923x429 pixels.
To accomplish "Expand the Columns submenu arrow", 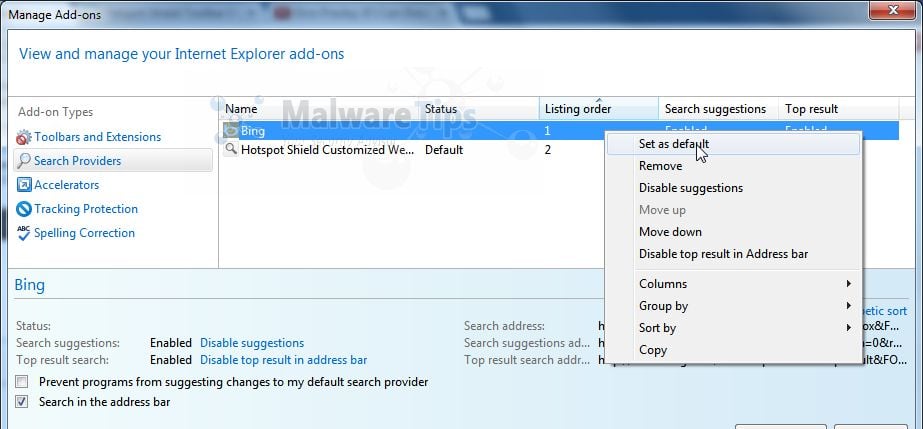I will (849, 284).
